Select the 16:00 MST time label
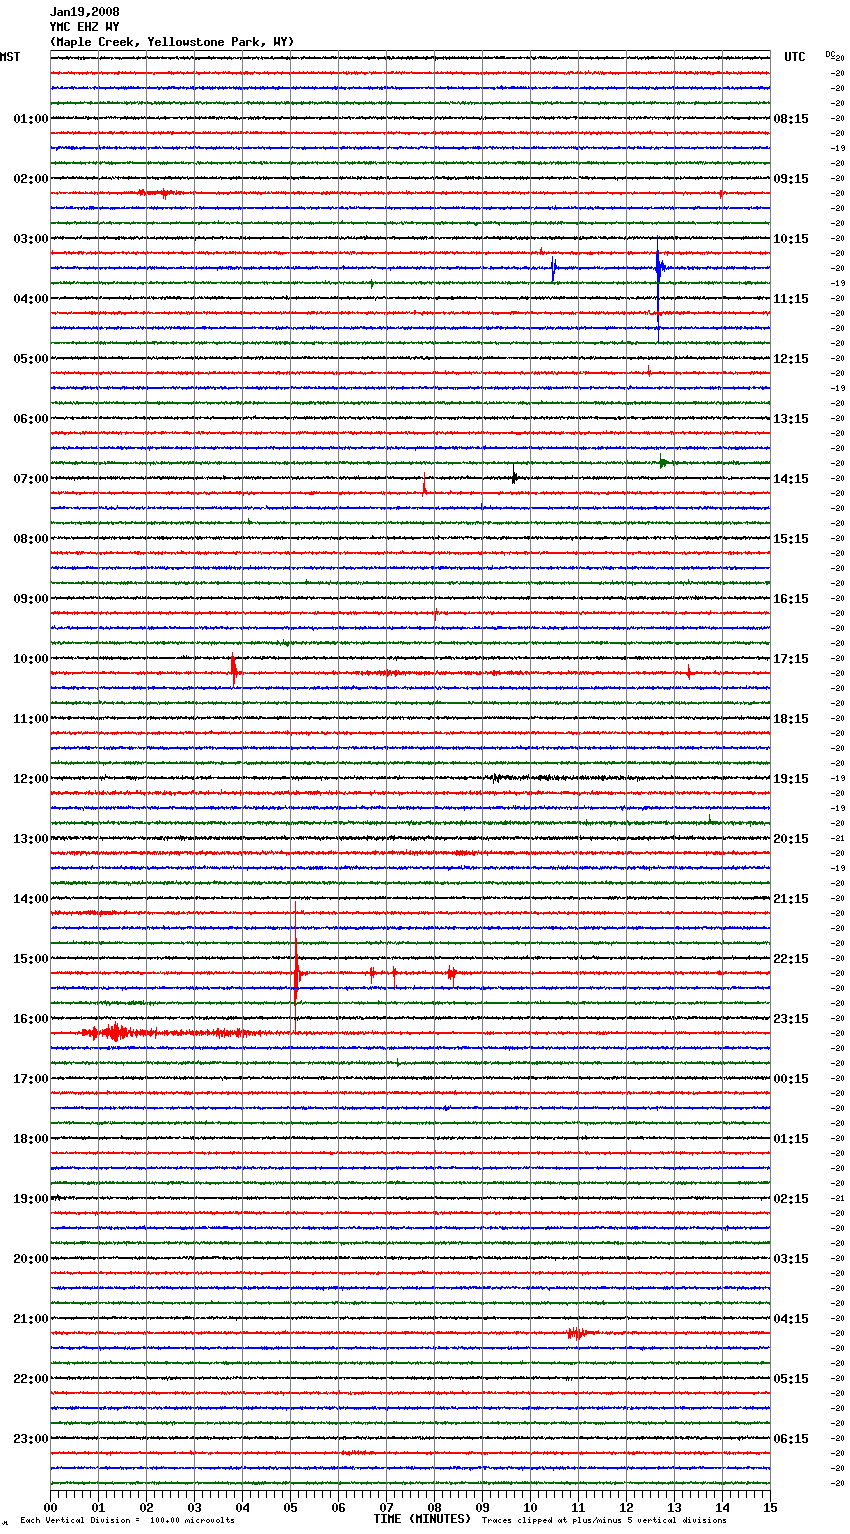This screenshot has height=1534, width=850. point(30,1019)
